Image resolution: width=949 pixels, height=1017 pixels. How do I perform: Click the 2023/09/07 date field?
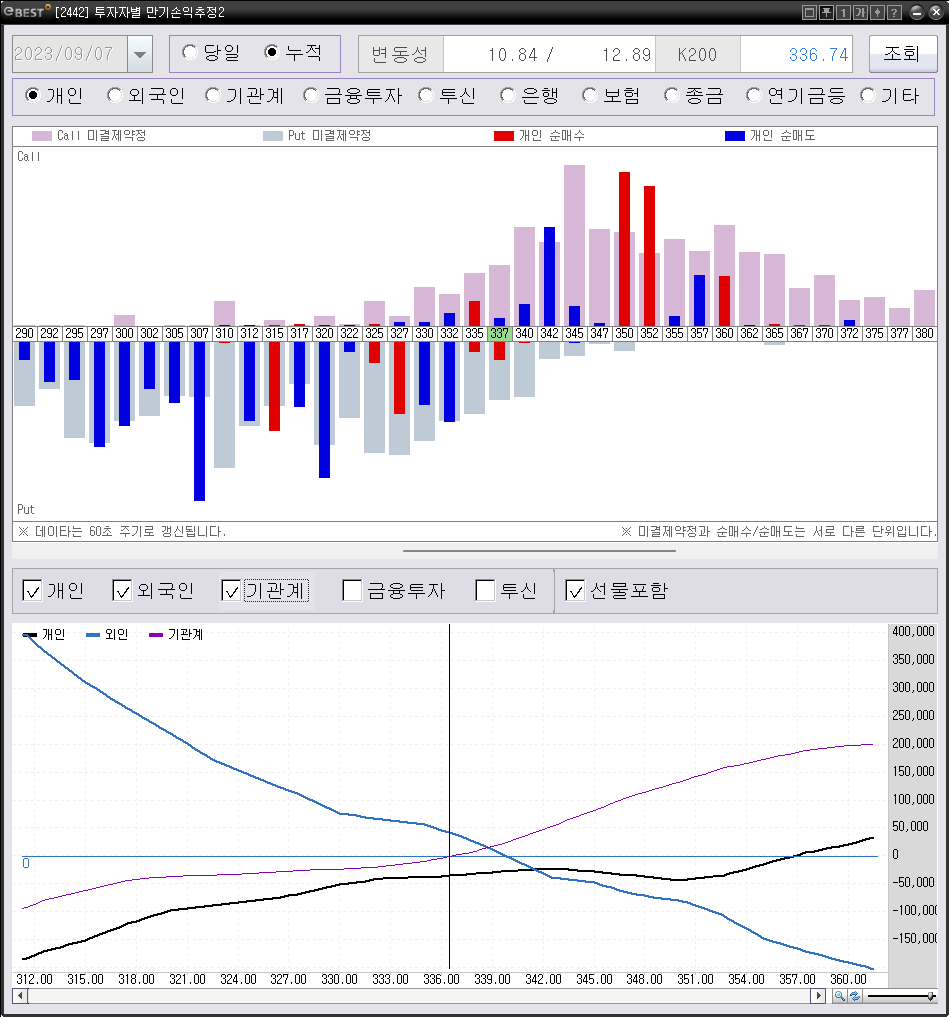point(70,54)
